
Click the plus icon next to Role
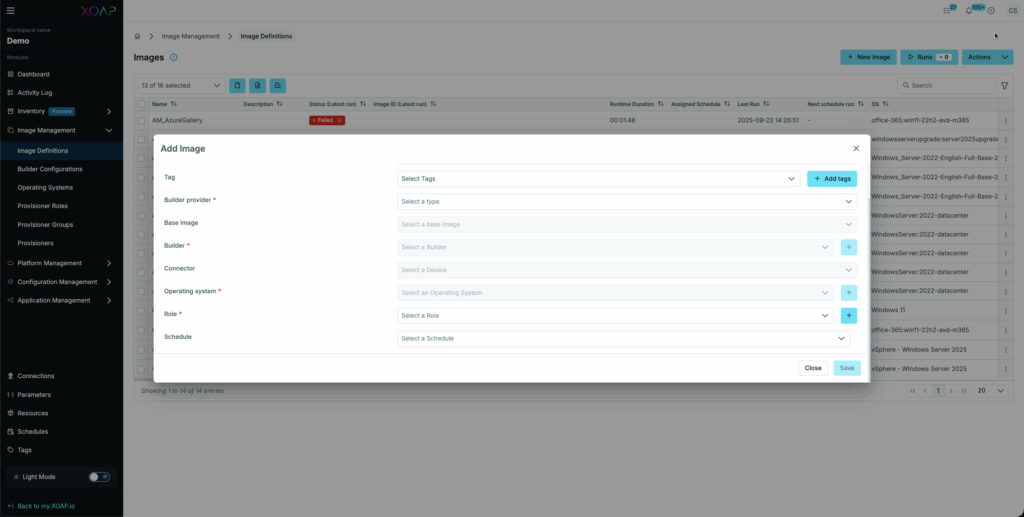point(849,315)
